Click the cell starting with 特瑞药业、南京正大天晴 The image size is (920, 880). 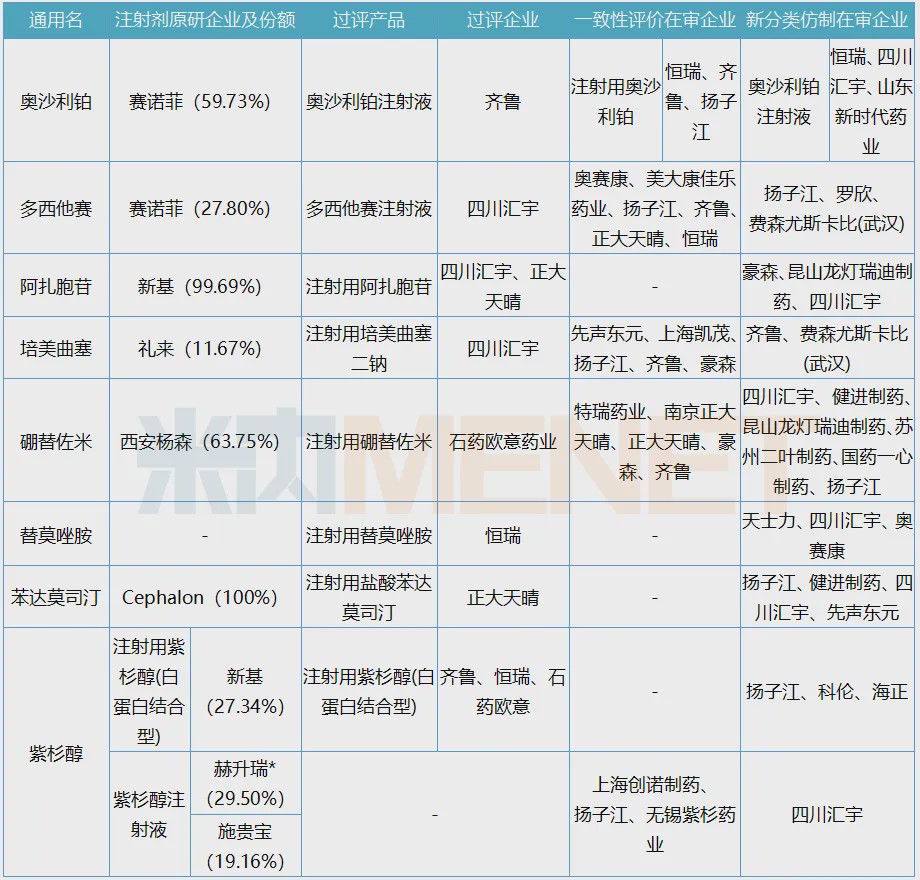point(655,441)
